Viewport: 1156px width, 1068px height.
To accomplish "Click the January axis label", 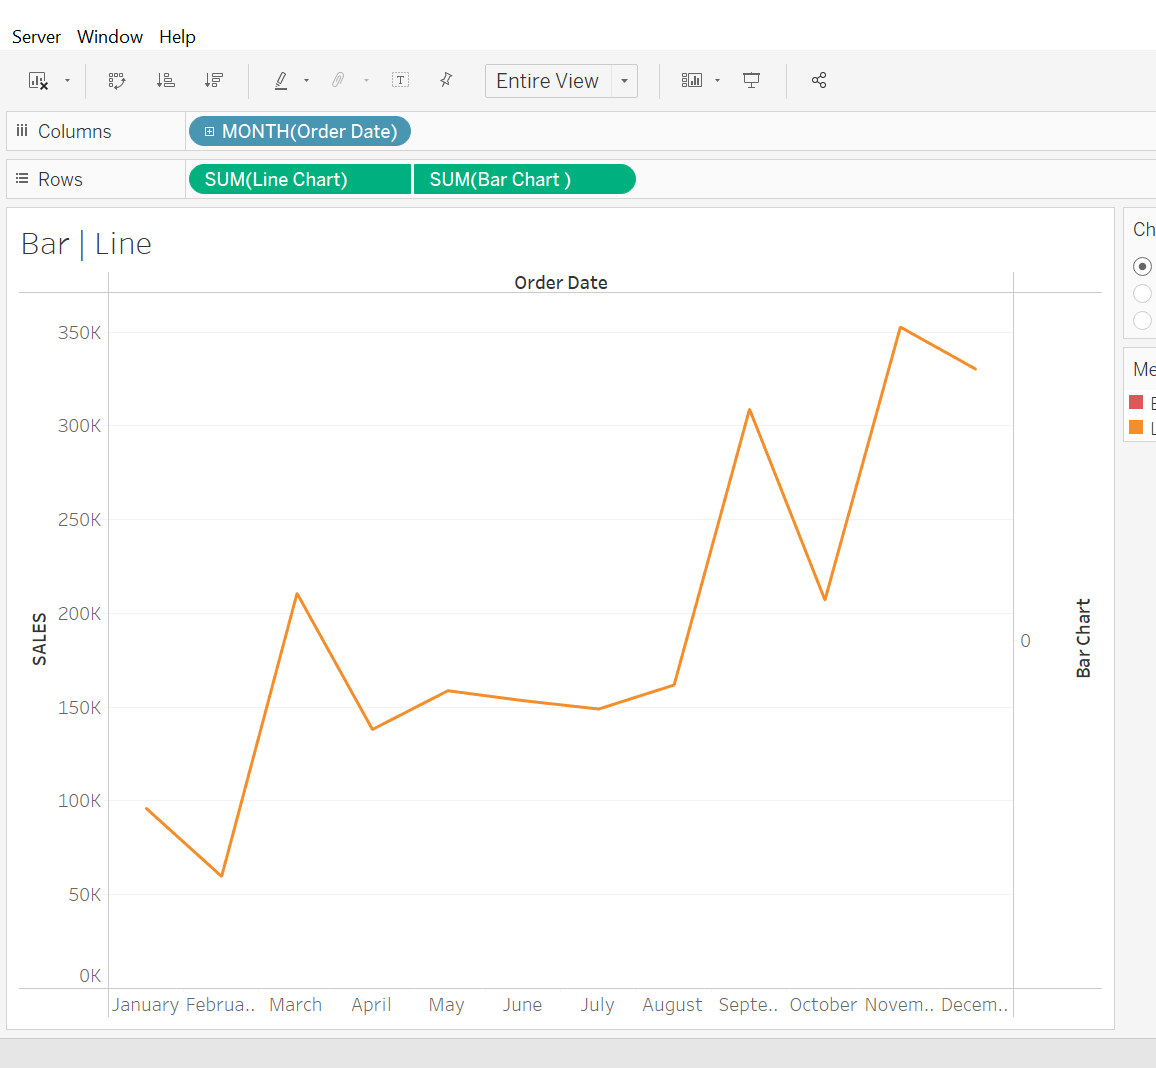I will pos(145,1005).
